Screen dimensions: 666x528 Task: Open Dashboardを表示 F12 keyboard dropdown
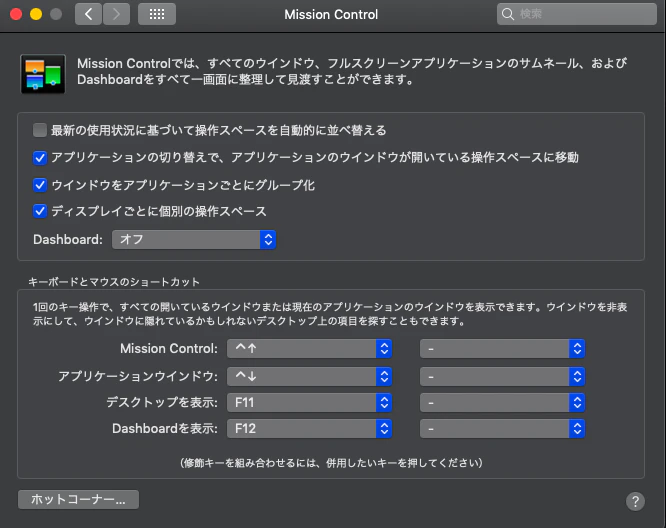[x=309, y=429]
